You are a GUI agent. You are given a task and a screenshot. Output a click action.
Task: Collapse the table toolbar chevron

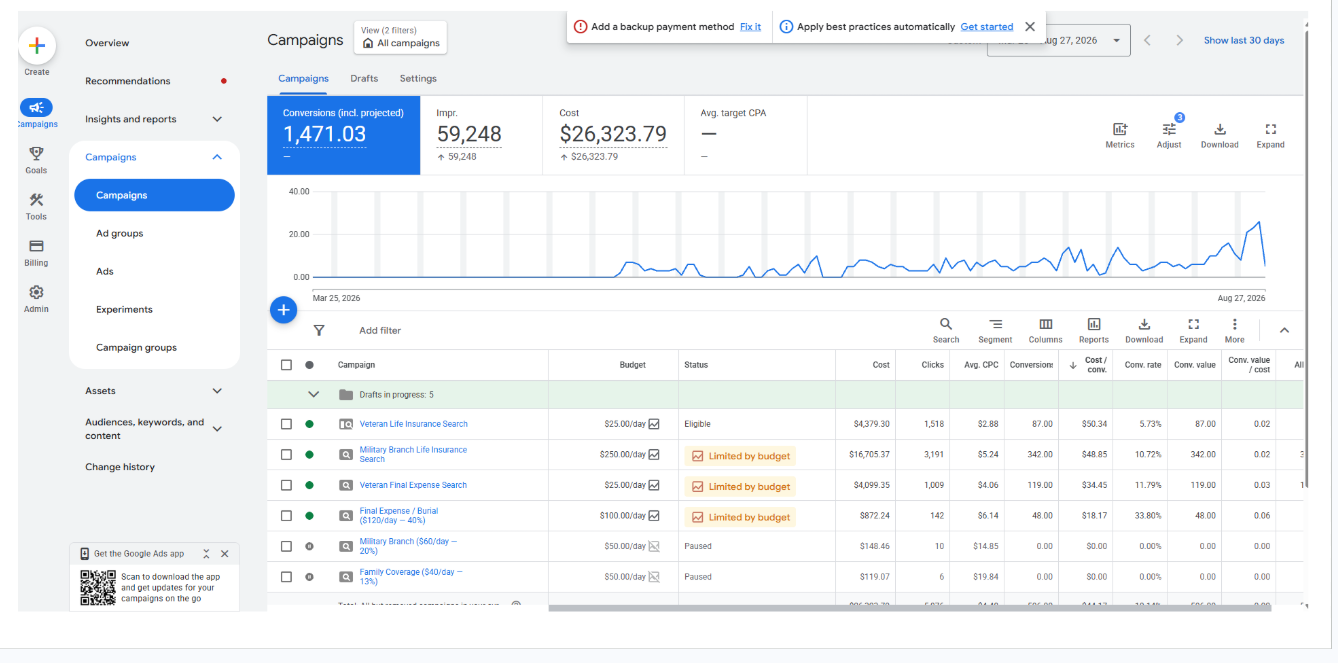tap(1285, 330)
